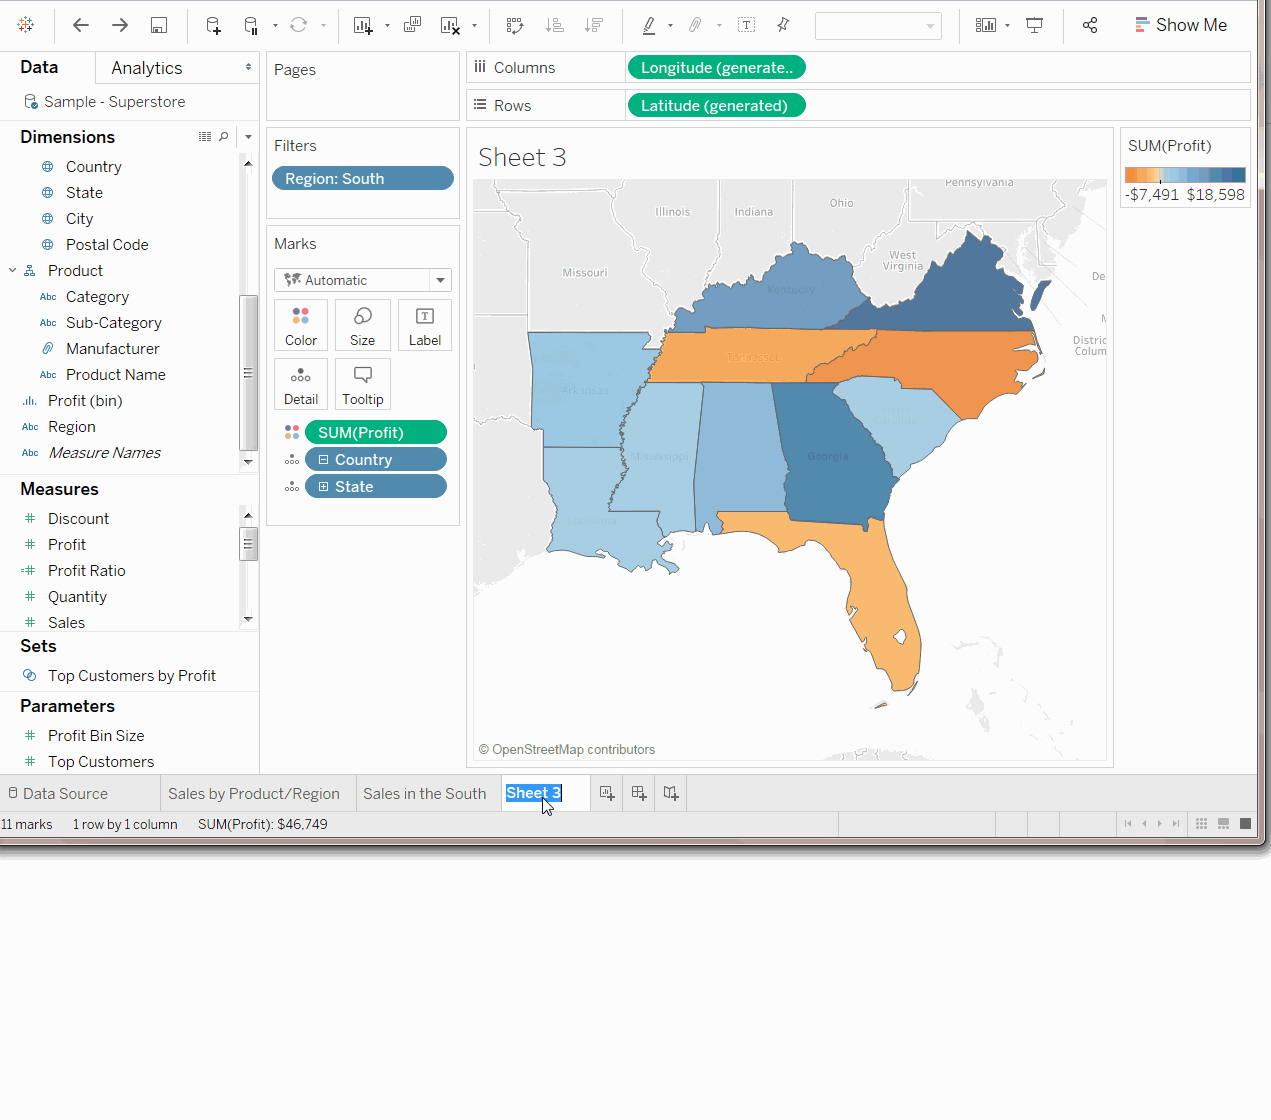Click the swap rows and columns icon
The image size is (1271, 1120).
point(515,25)
